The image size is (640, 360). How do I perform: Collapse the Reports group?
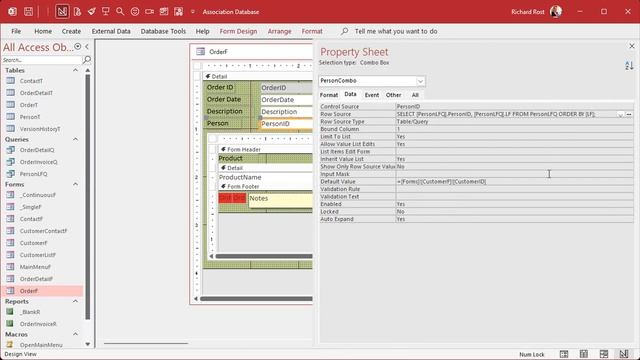tap(75, 301)
